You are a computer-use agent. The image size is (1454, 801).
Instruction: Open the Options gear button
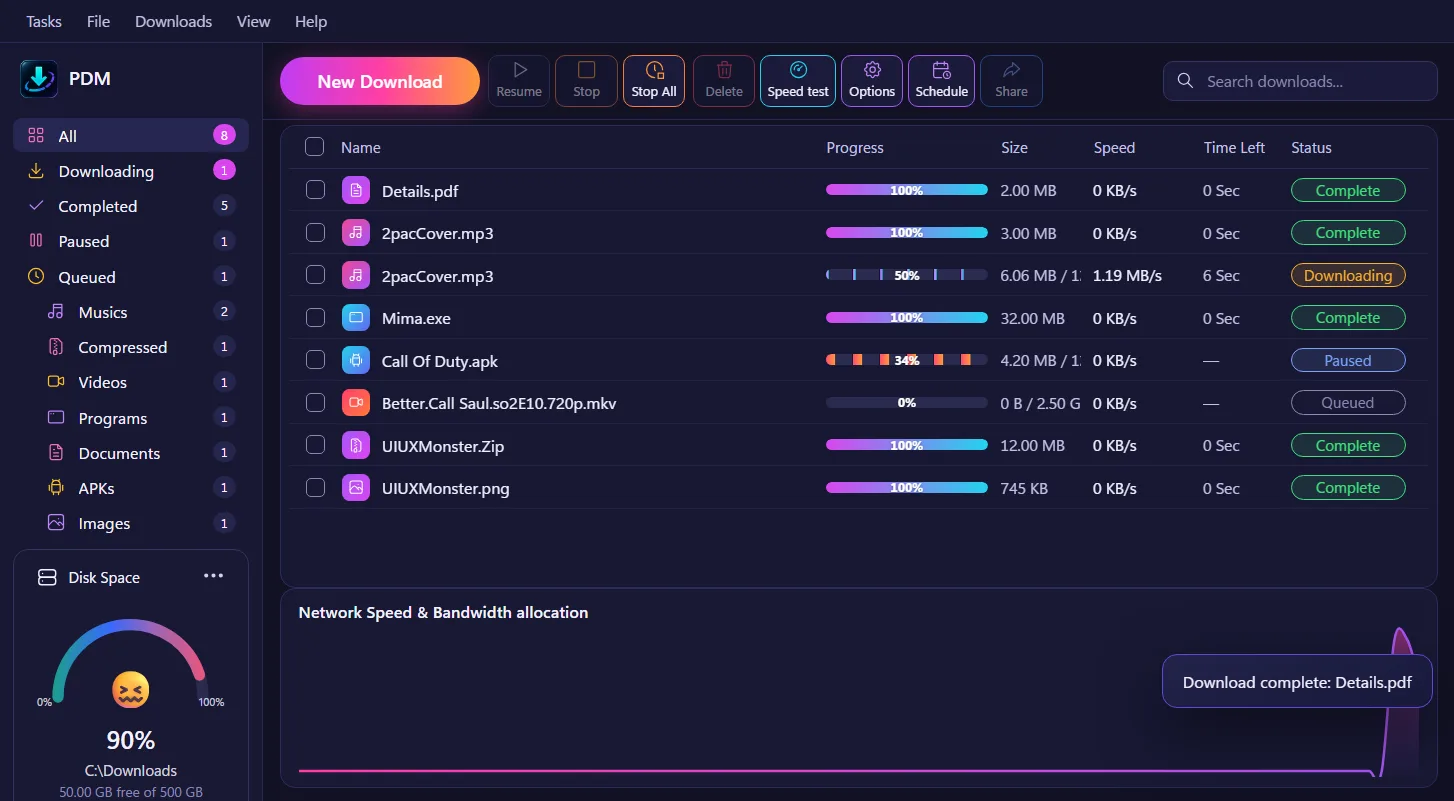[872, 81]
